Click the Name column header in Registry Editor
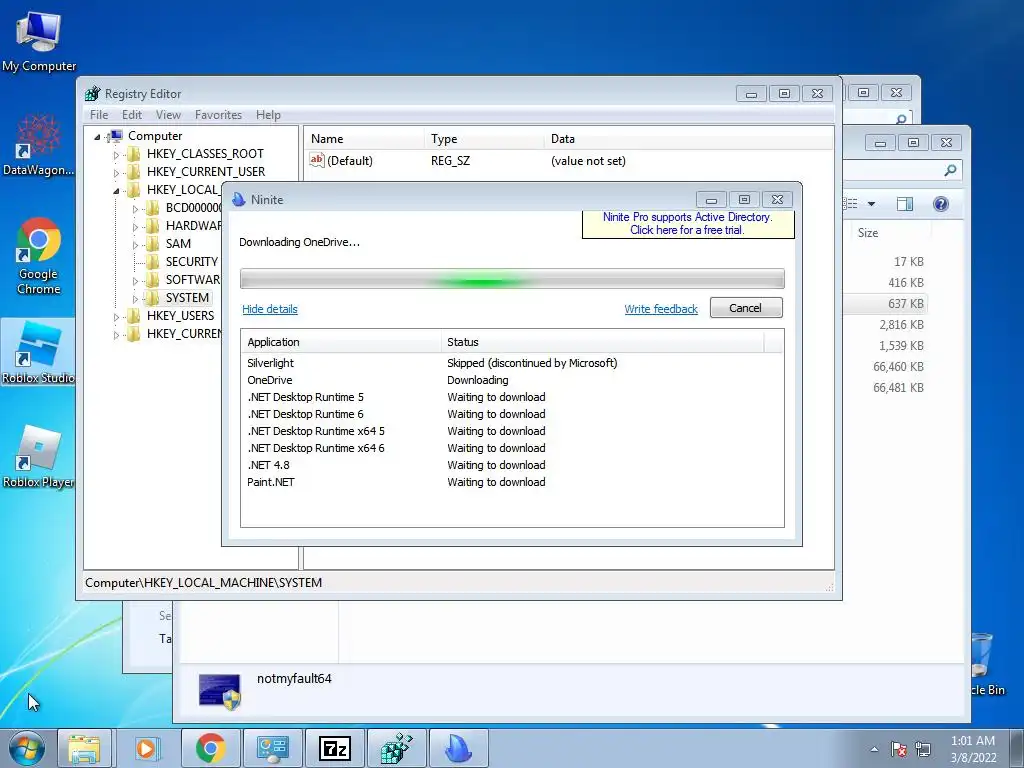The image size is (1024, 768). coord(364,139)
